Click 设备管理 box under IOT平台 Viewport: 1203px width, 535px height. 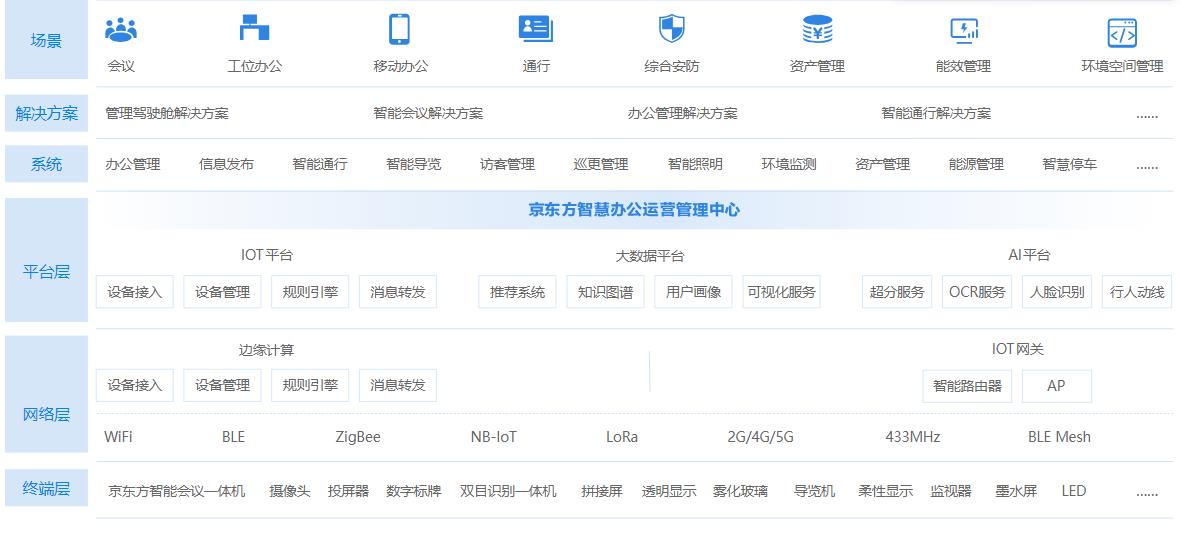click(x=222, y=292)
